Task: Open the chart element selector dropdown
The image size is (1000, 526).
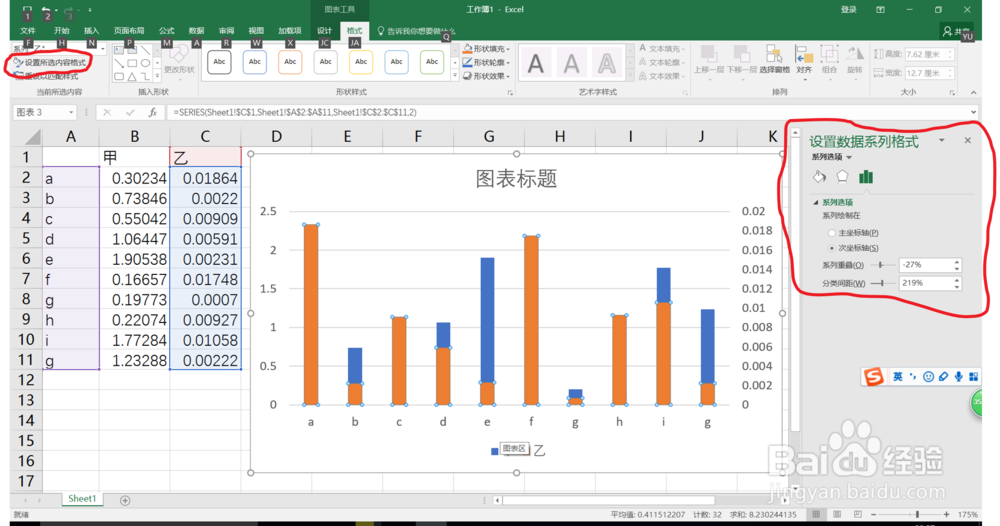Action: [103, 48]
